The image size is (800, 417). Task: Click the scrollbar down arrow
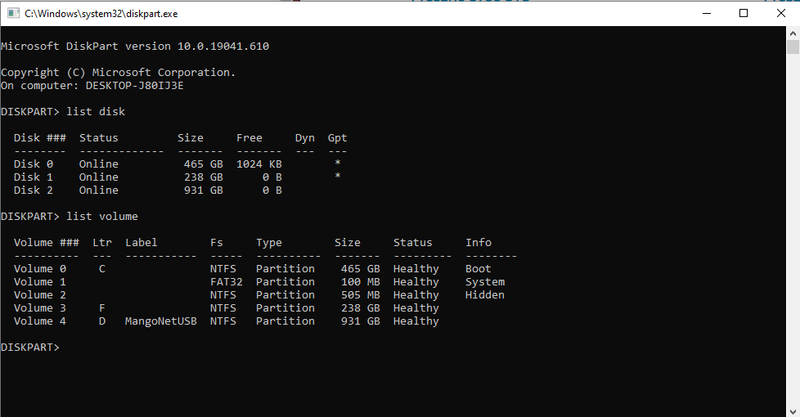[x=792, y=411]
